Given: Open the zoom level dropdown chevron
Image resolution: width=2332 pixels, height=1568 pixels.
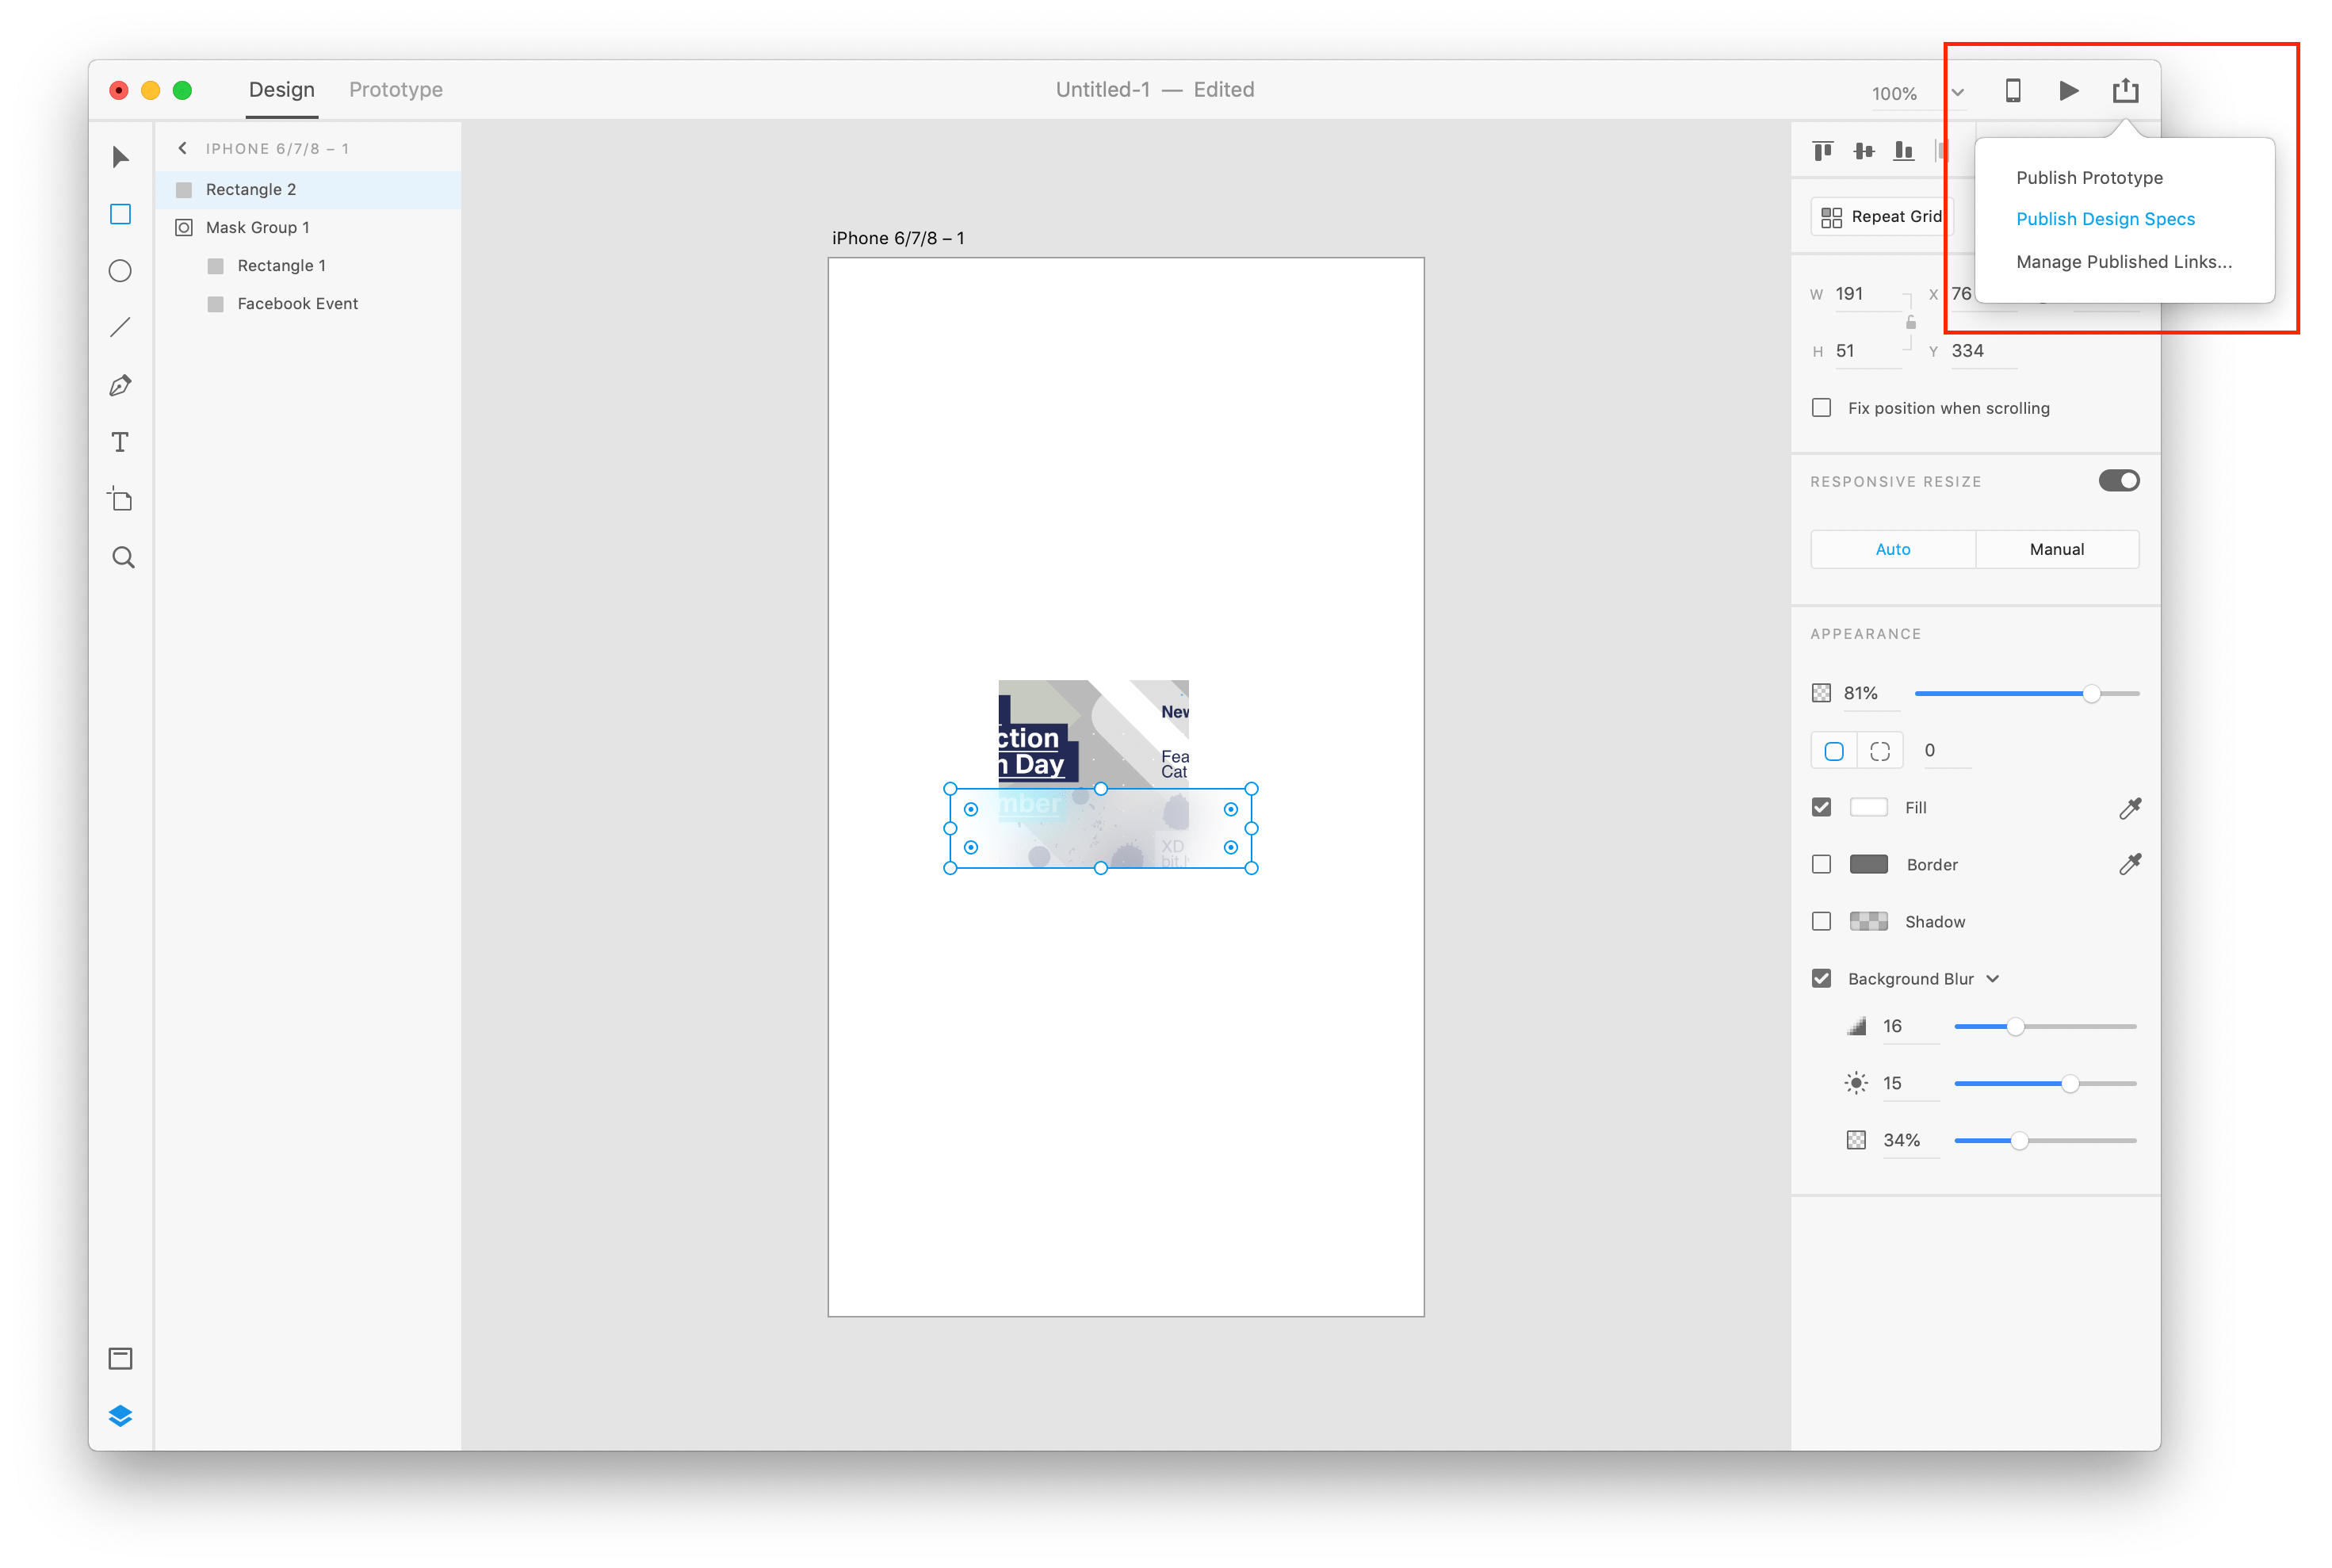Looking at the screenshot, I should click(x=1957, y=93).
